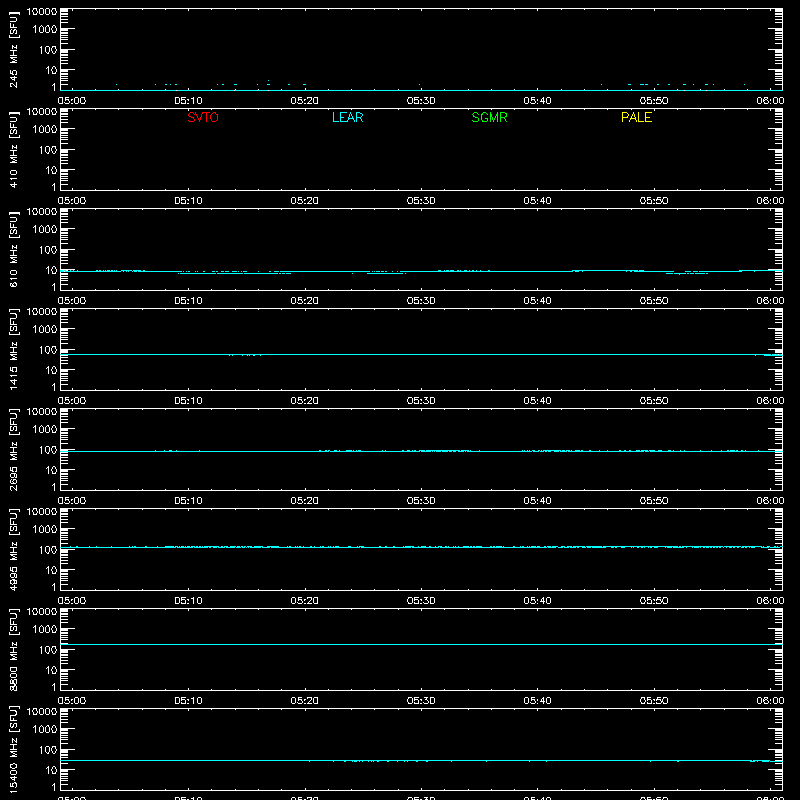Image resolution: width=800 pixels, height=800 pixels.
Task: Click the 05:20 time label under 2695 MHz plot
Action: click(305, 501)
